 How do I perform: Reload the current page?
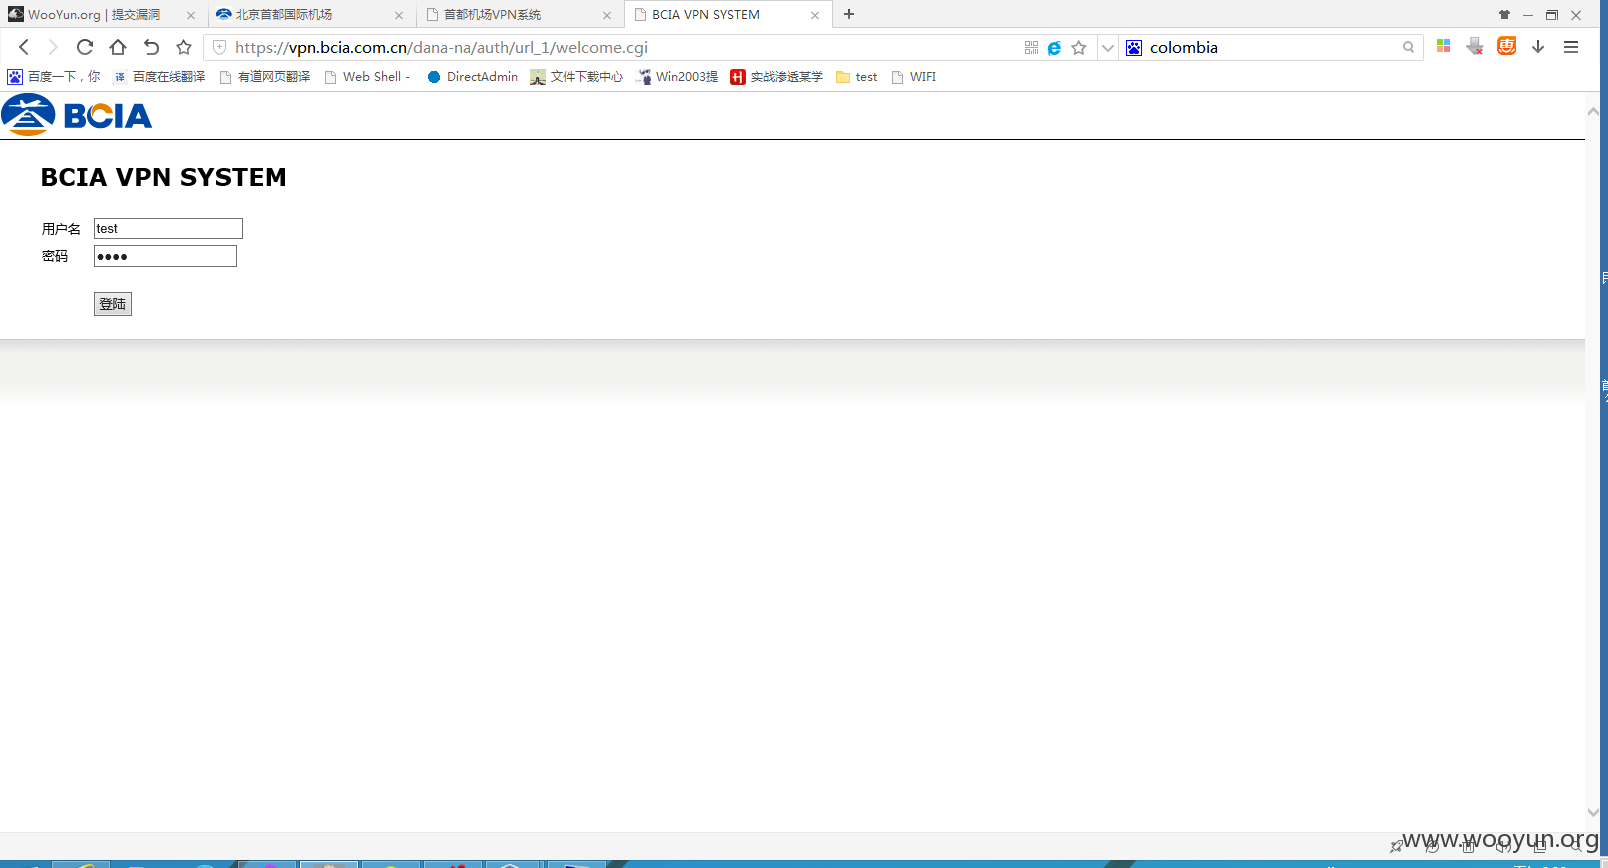pos(85,47)
